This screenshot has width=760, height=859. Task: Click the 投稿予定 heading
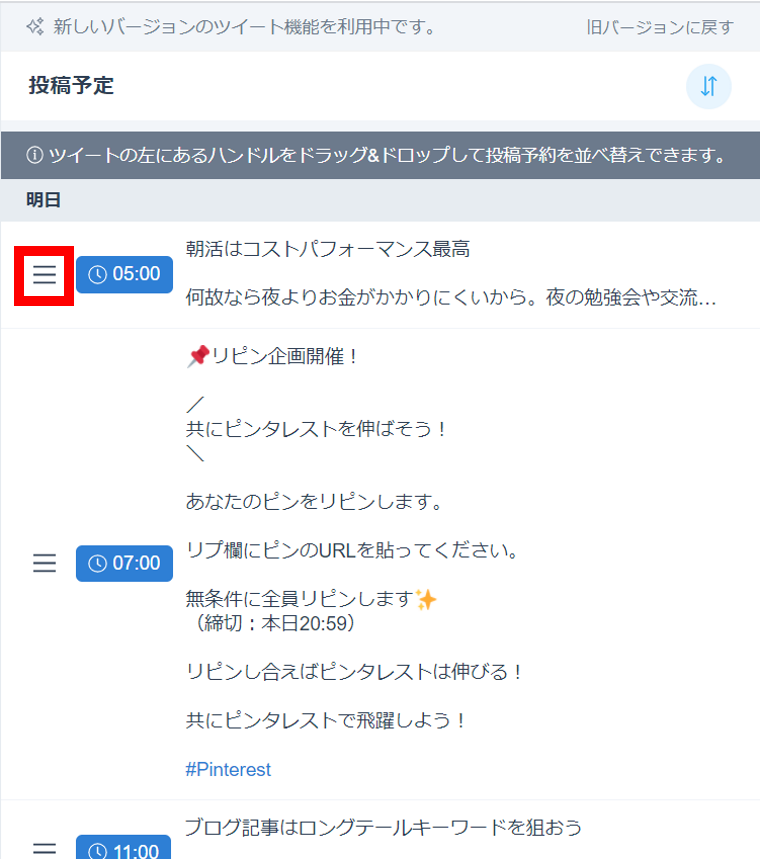[x=71, y=86]
